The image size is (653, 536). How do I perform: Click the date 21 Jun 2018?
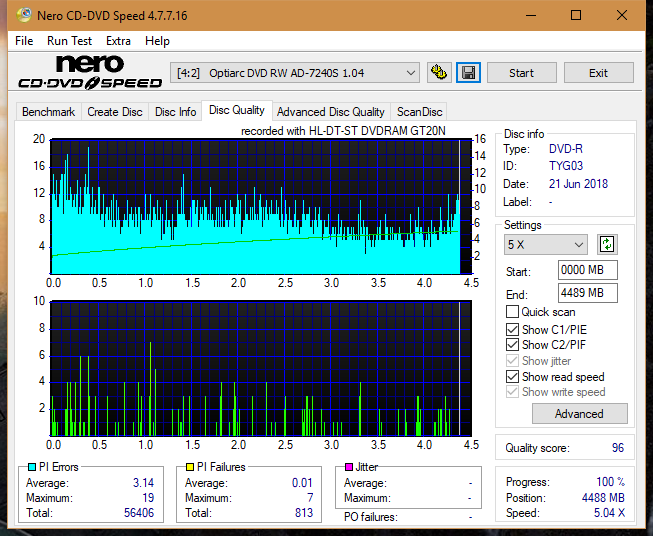click(578, 184)
